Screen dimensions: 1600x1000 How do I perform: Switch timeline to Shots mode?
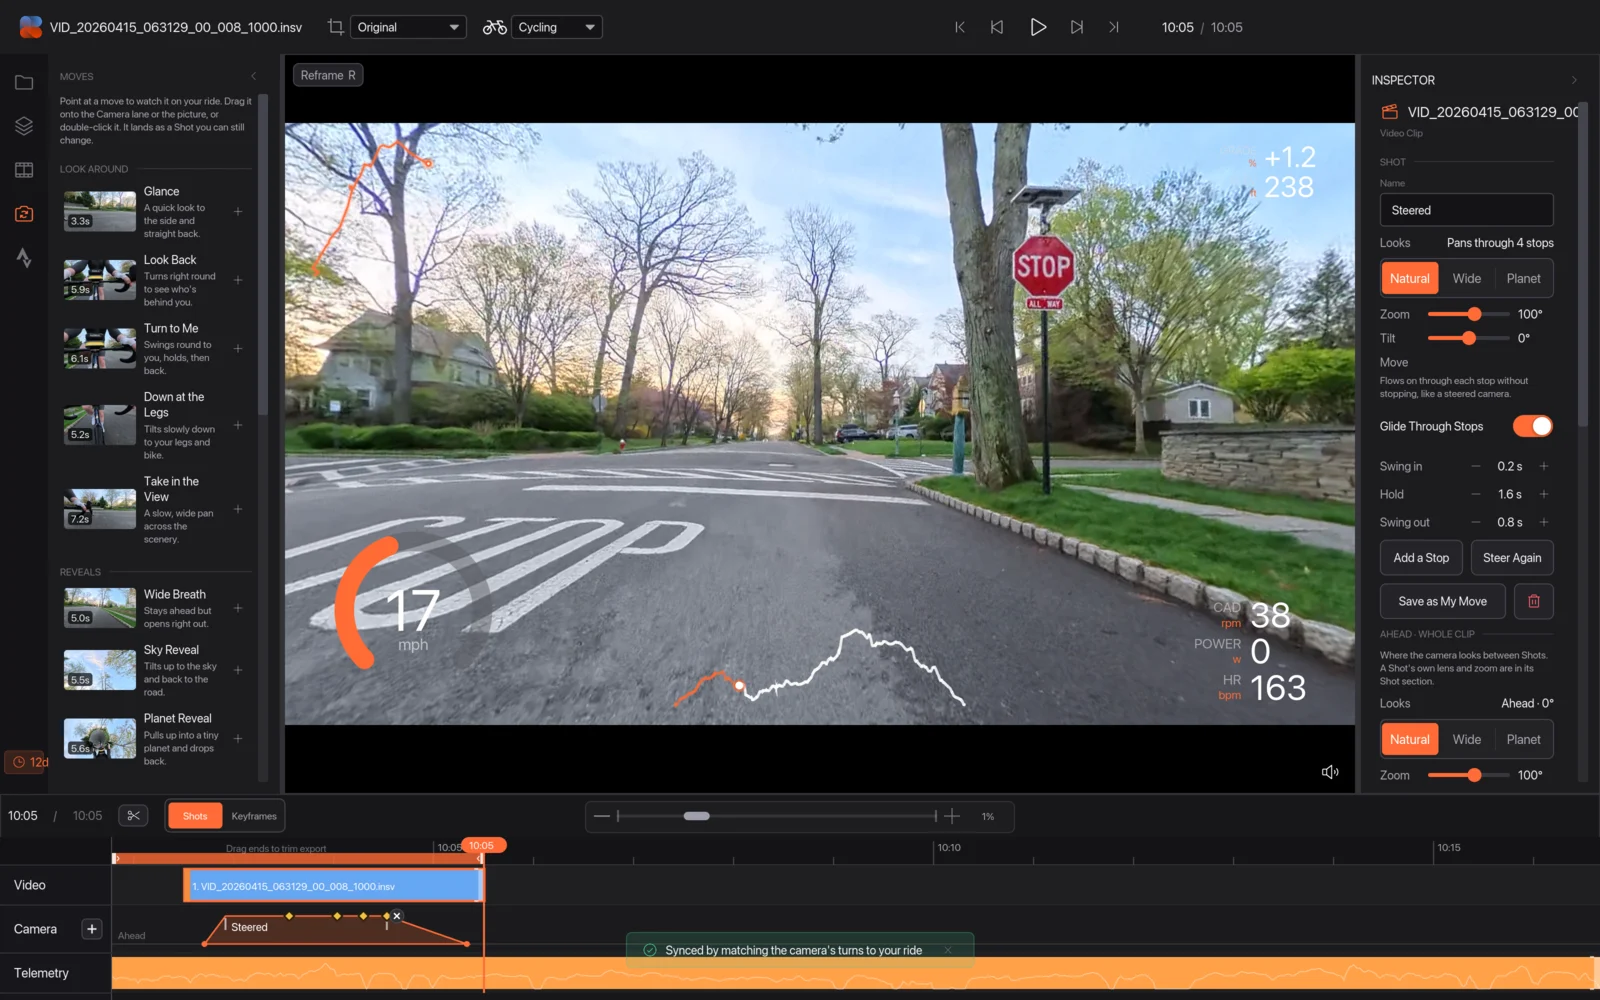tap(195, 816)
